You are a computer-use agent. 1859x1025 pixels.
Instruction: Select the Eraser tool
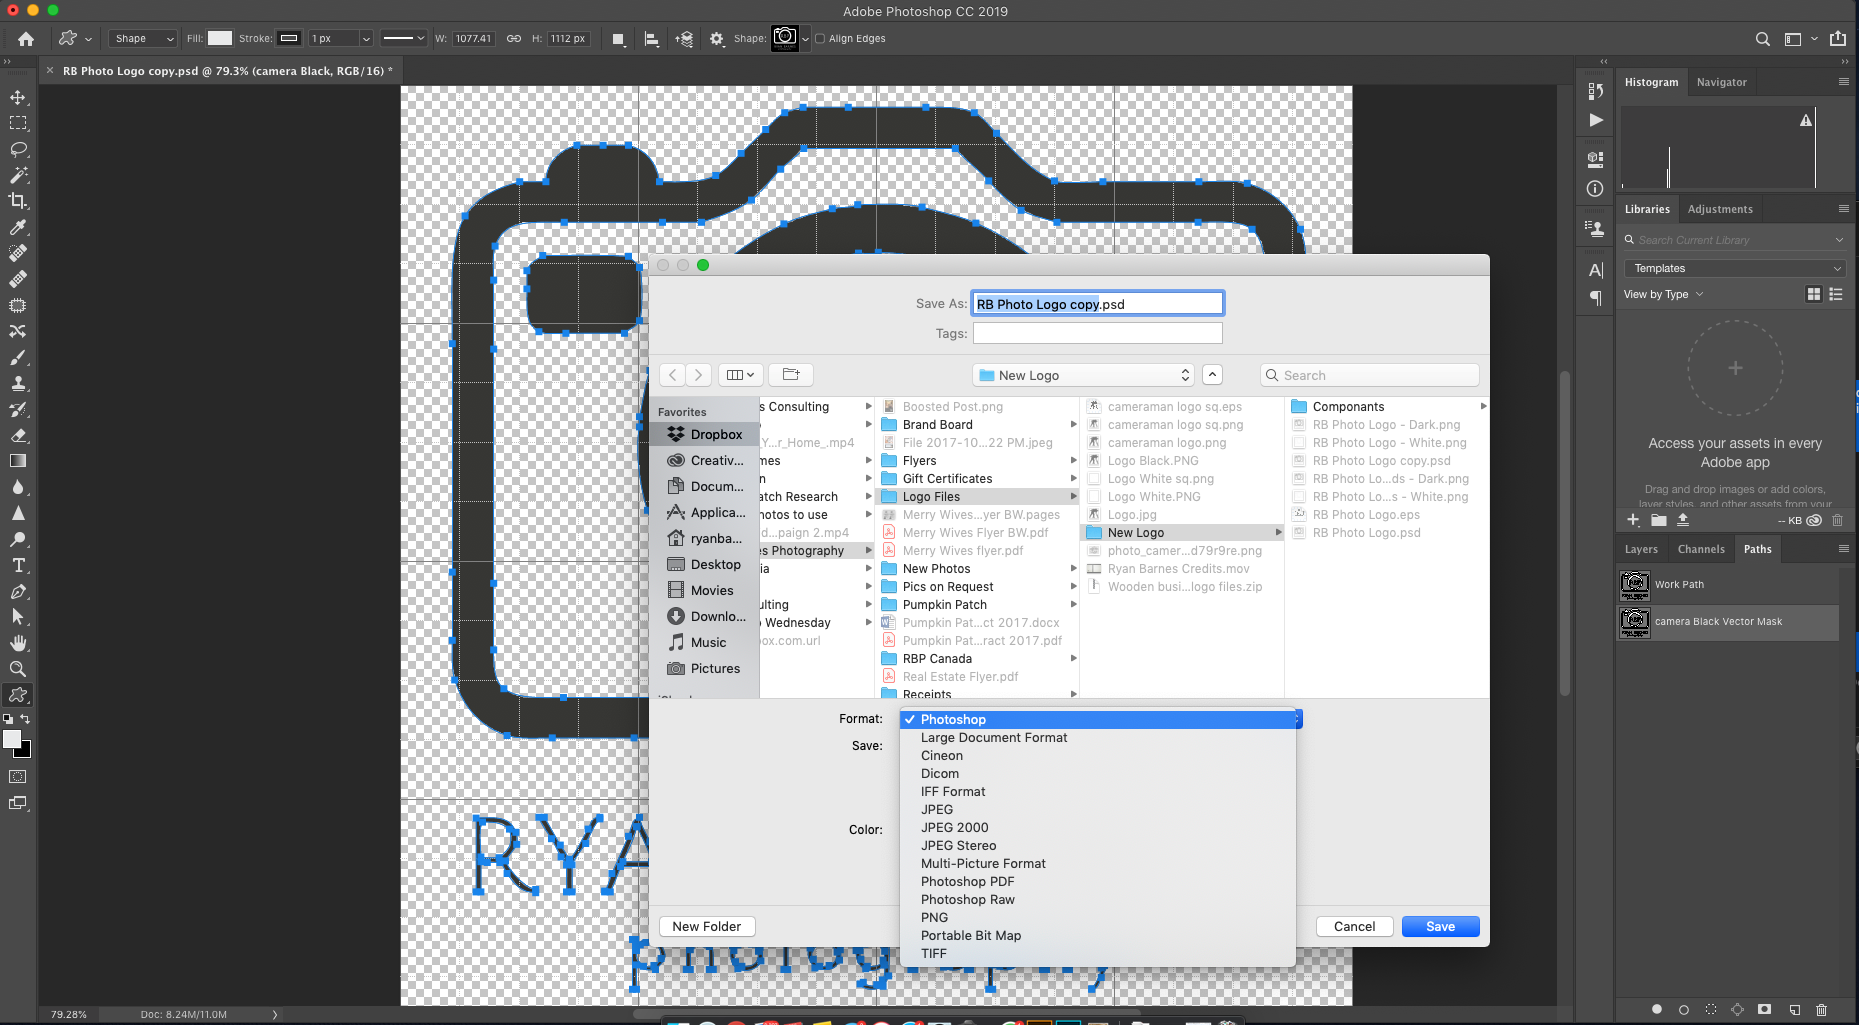[x=18, y=435]
